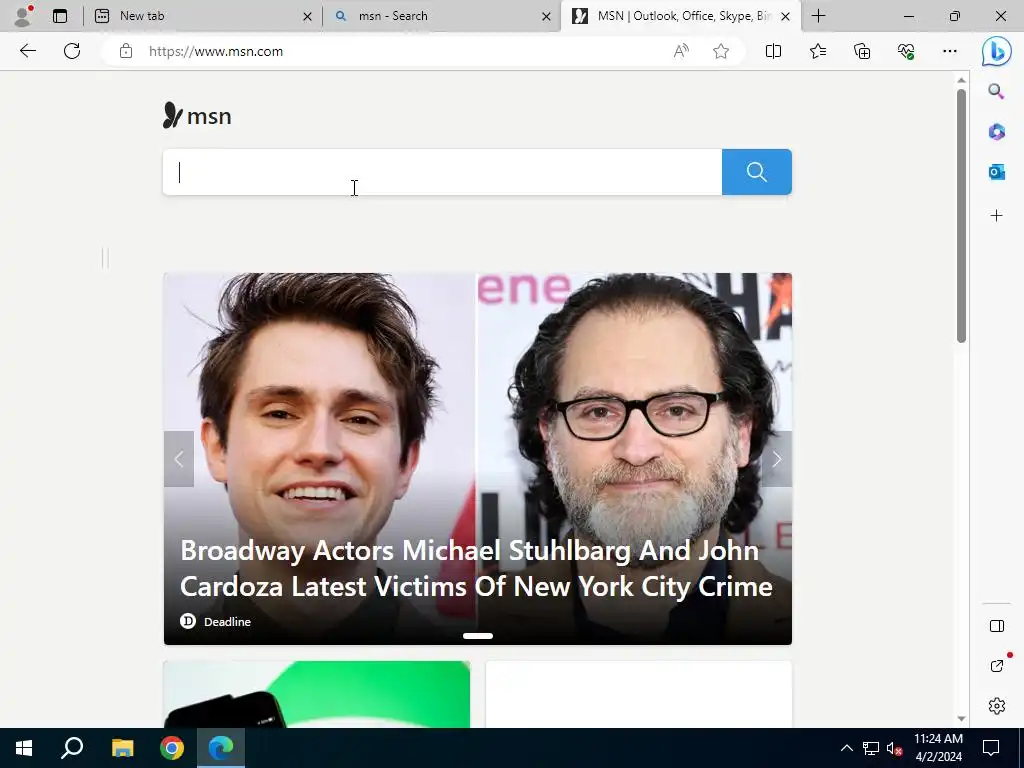Image resolution: width=1024 pixels, height=768 pixels.
Task: Open the green phone article thumbnail
Action: point(316,694)
